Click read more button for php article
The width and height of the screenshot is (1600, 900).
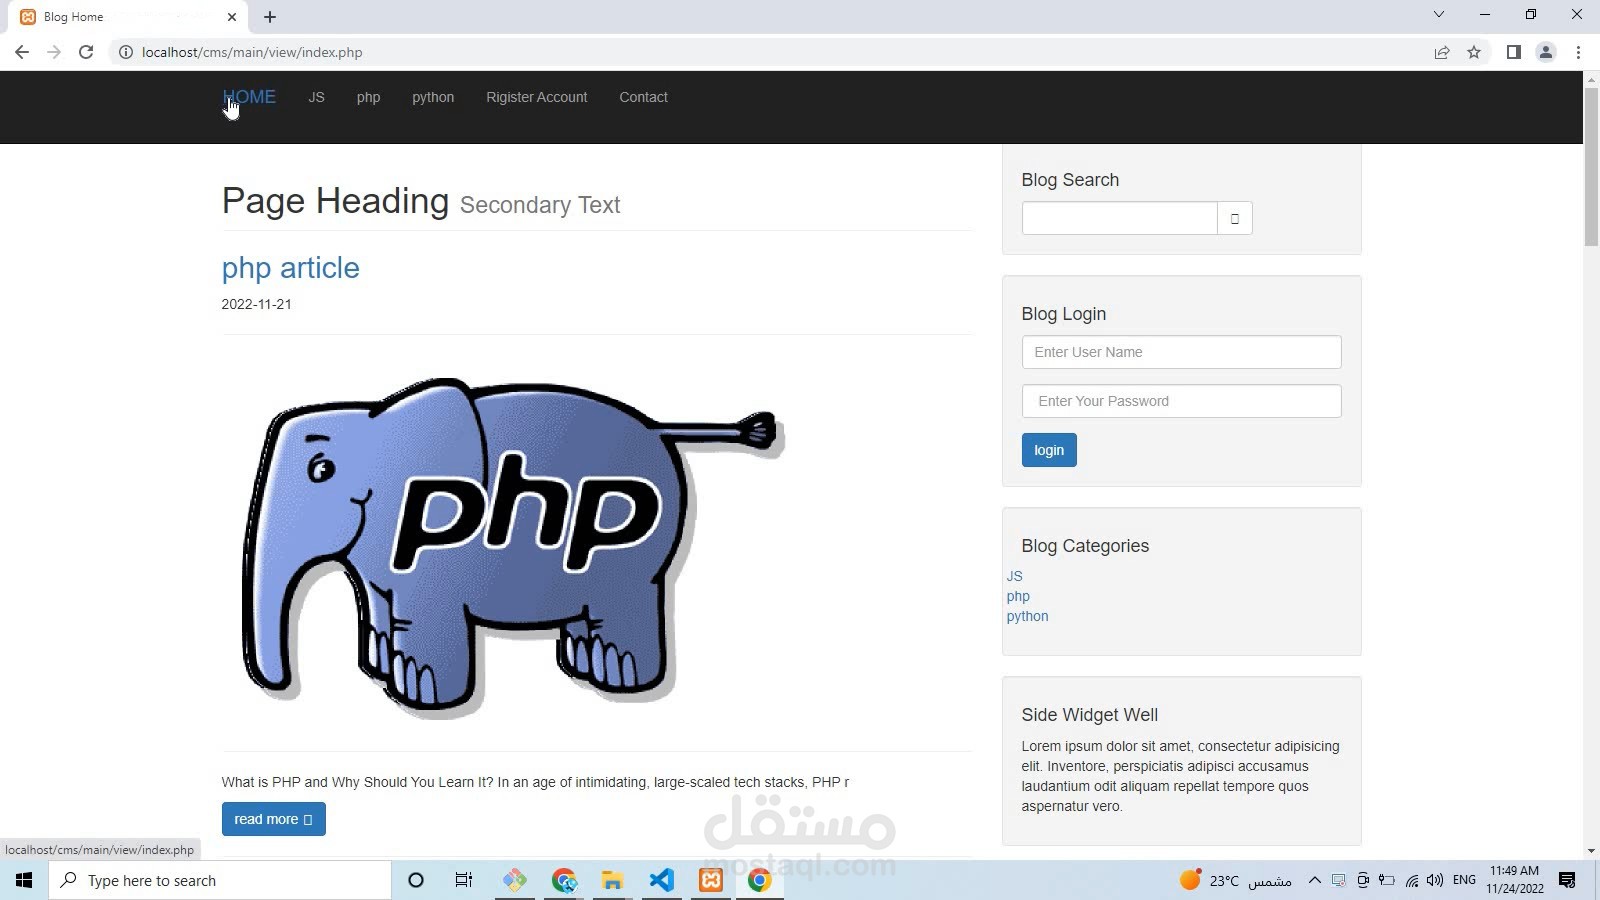(x=273, y=819)
